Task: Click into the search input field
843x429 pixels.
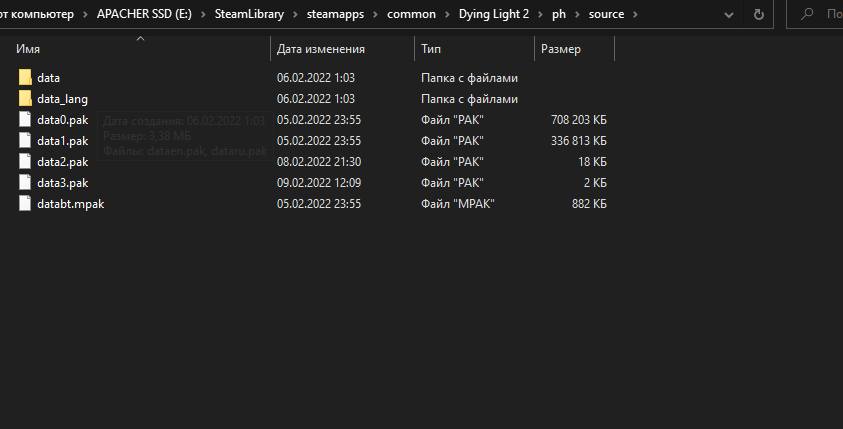Action: (x=832, y=16)
